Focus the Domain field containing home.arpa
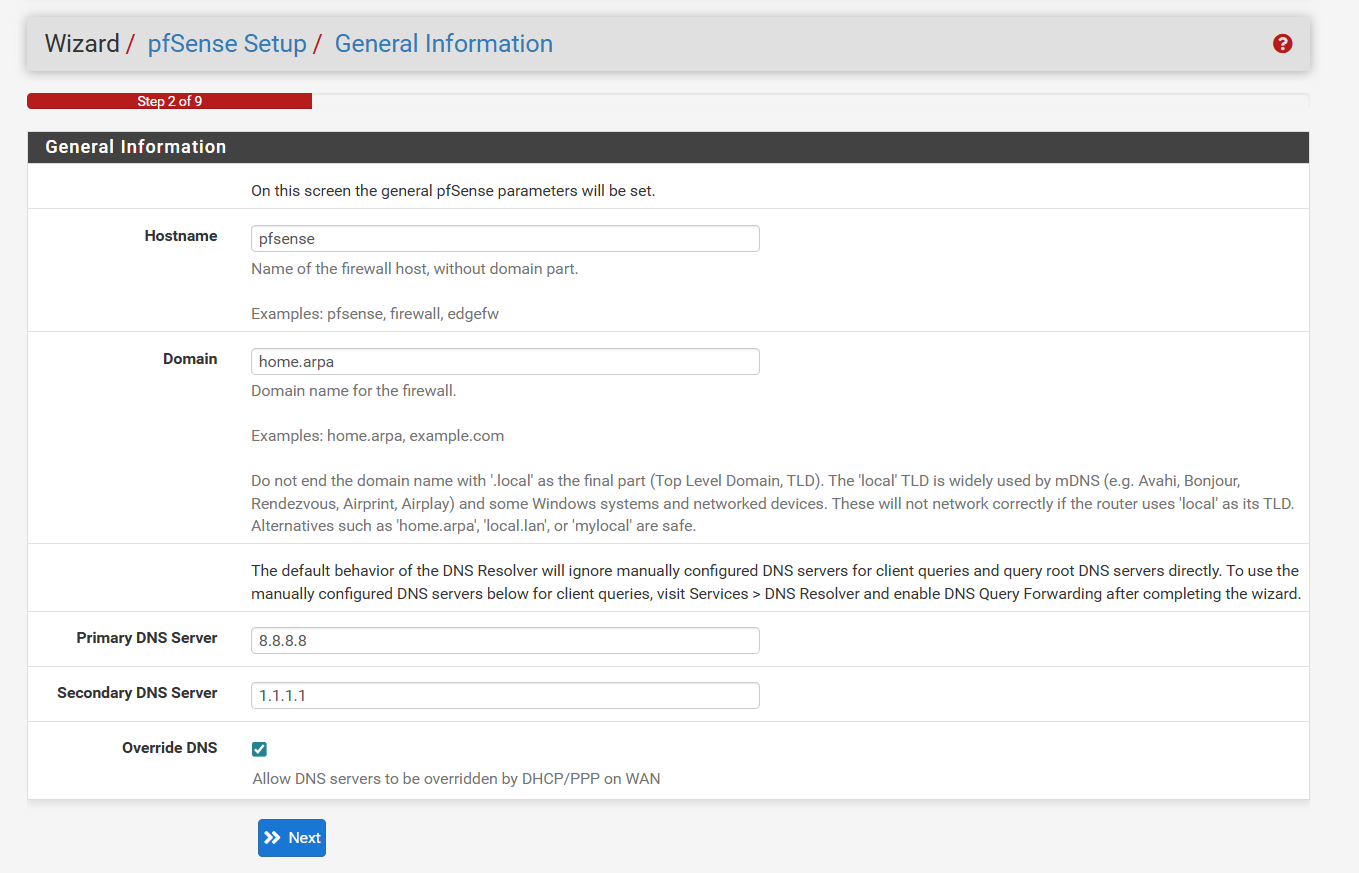This screenshot has height=873, width=1359. coord(505,361)
